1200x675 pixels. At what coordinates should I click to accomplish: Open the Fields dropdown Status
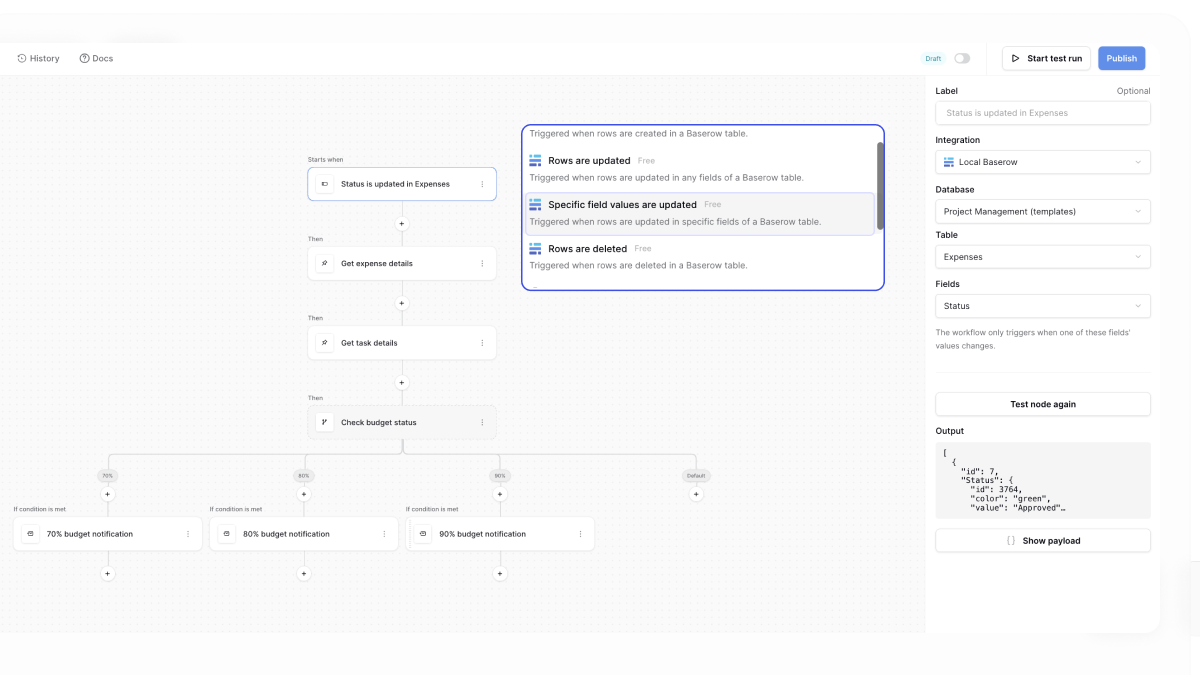[1043, 306]
